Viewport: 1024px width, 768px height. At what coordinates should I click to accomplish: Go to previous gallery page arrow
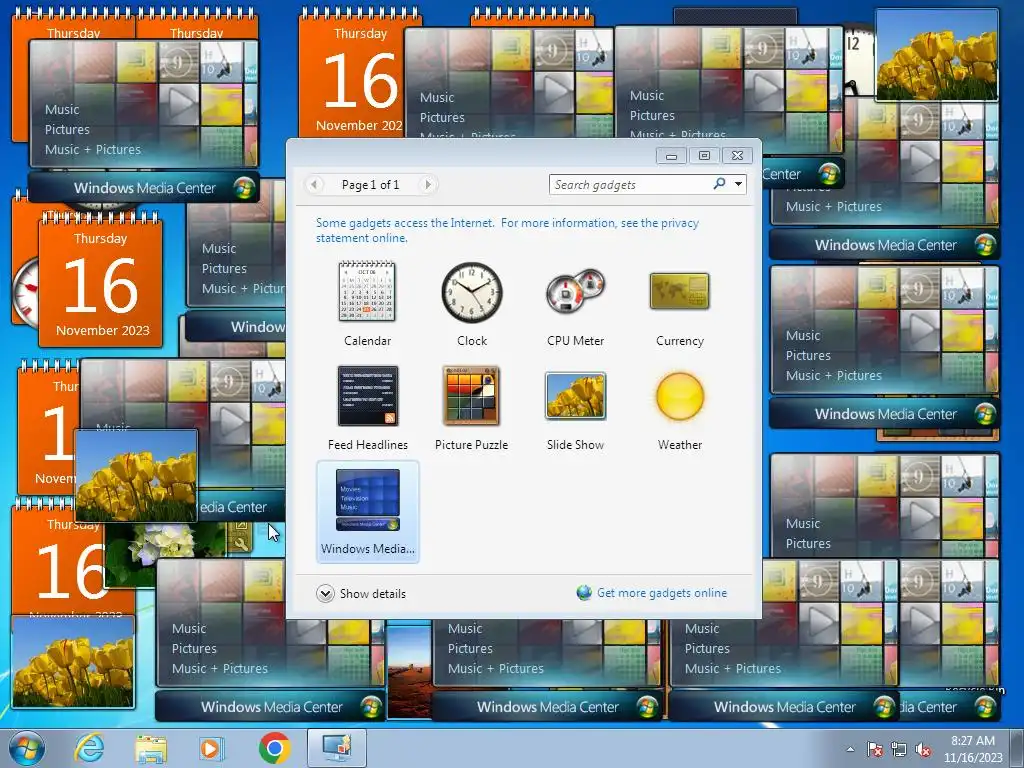click(314, 185)
